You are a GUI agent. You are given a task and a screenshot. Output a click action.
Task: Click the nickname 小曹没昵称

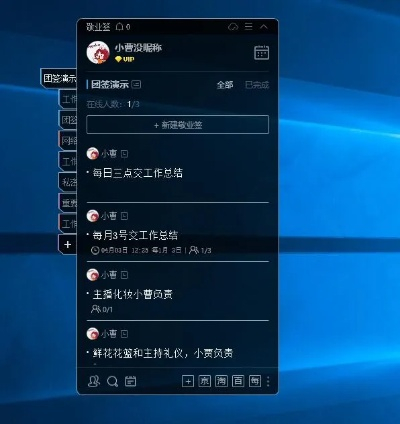click(138, 48)
